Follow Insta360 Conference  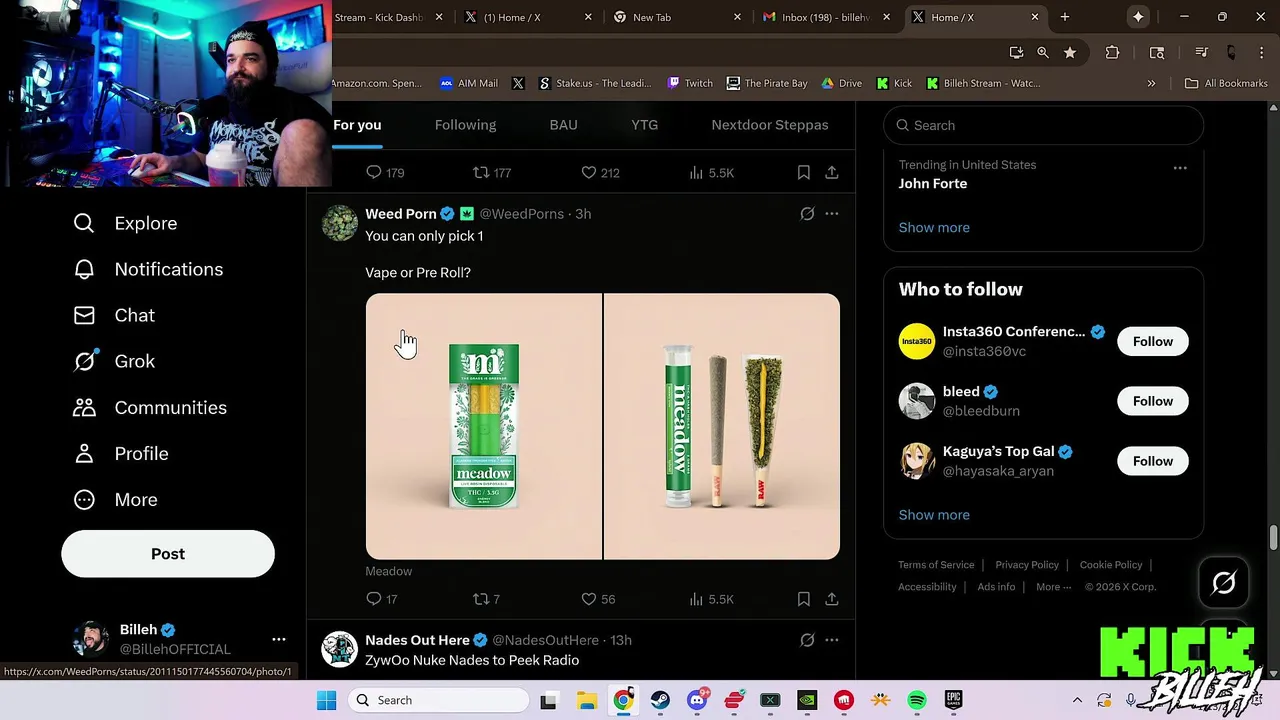[x=1153, y=341]
